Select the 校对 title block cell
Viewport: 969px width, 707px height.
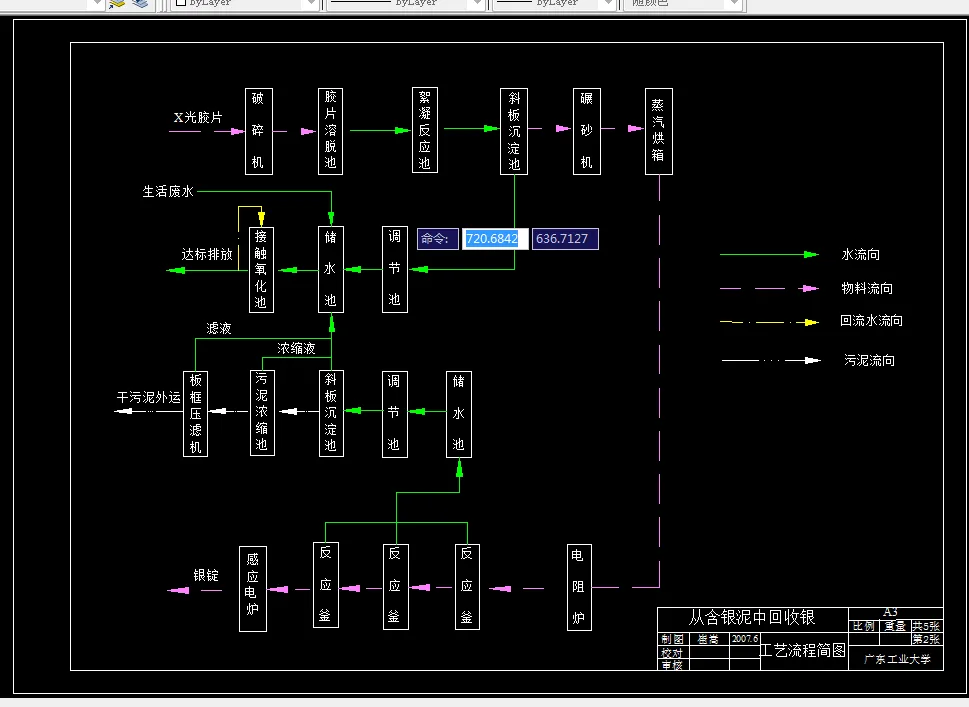(x=672, y=653)
